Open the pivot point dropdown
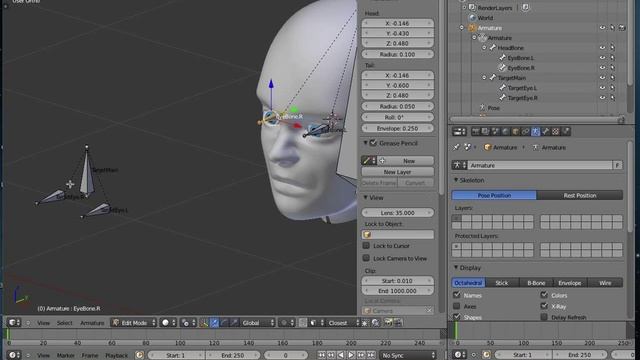This screenshot has height=360, width=640. 188,323
